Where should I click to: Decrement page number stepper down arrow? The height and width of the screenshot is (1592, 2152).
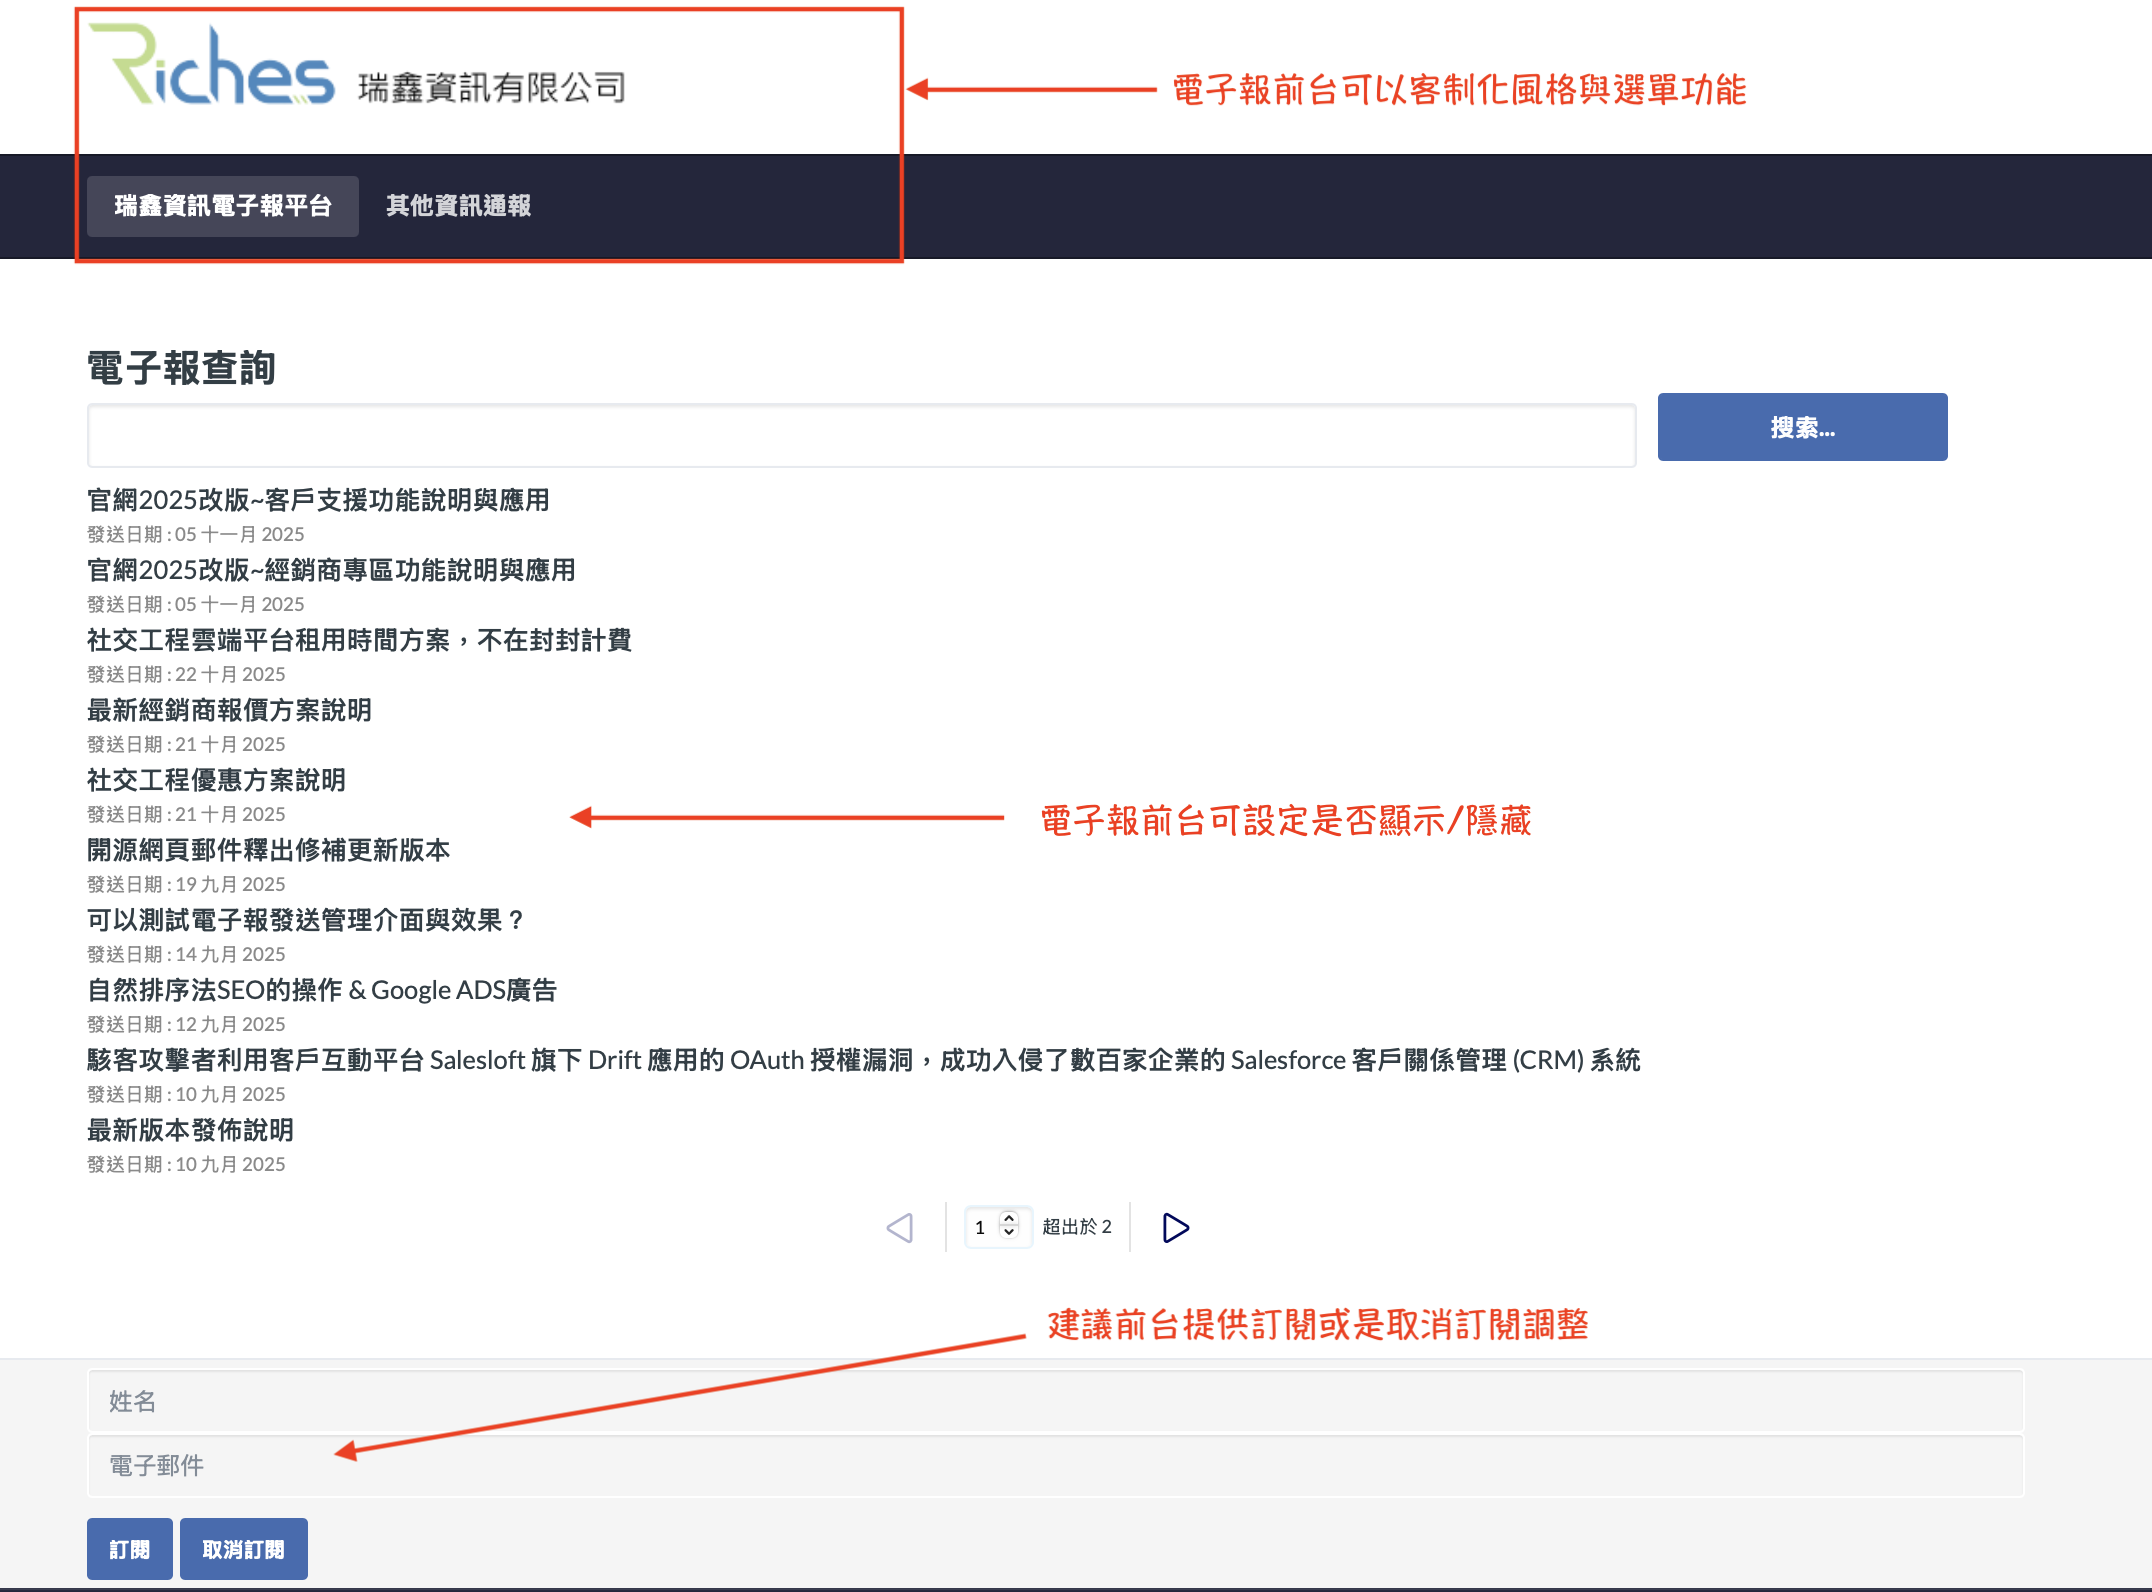[1009, 1233]
